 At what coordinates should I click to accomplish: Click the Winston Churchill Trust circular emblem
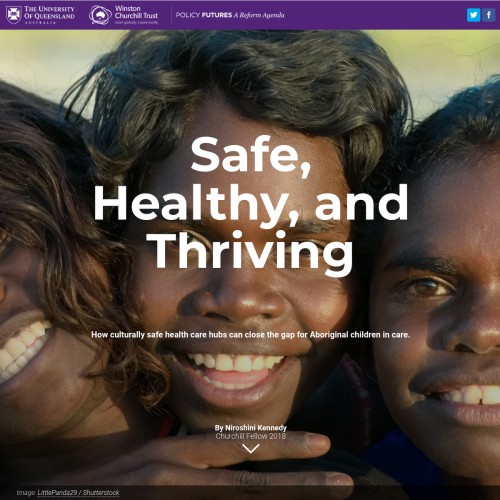(100, 15)
